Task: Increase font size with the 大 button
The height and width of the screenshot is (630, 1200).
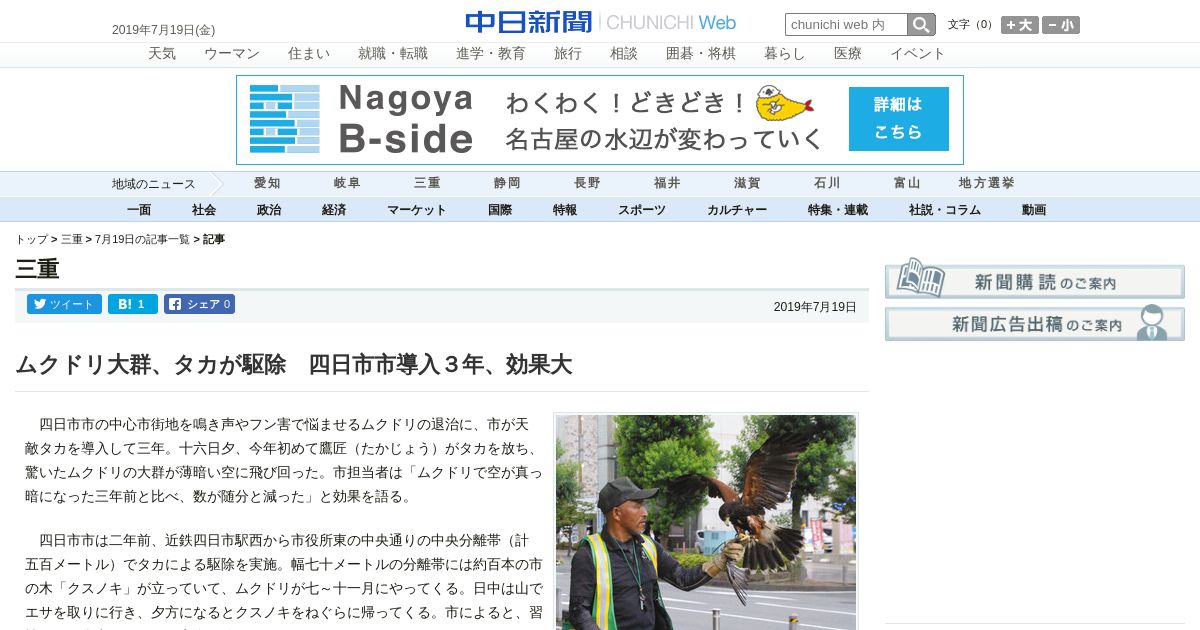Action: (1020, 25)
